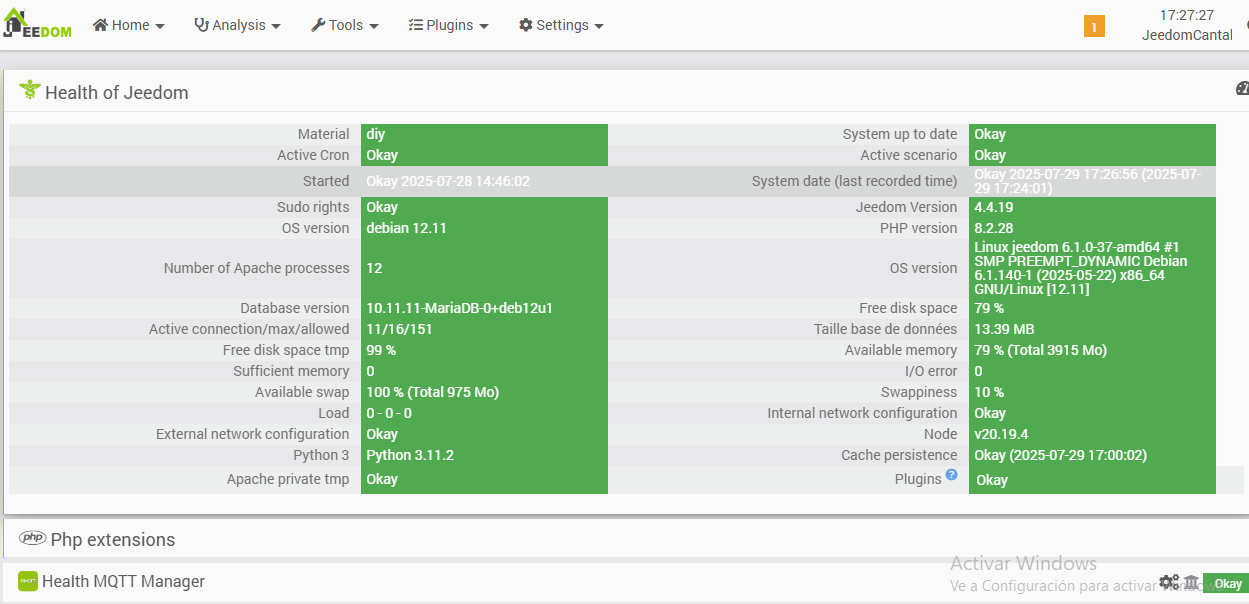
Task: Click the Plugins row Okay status
Action: pyautogui.click(x=992, y=480)
